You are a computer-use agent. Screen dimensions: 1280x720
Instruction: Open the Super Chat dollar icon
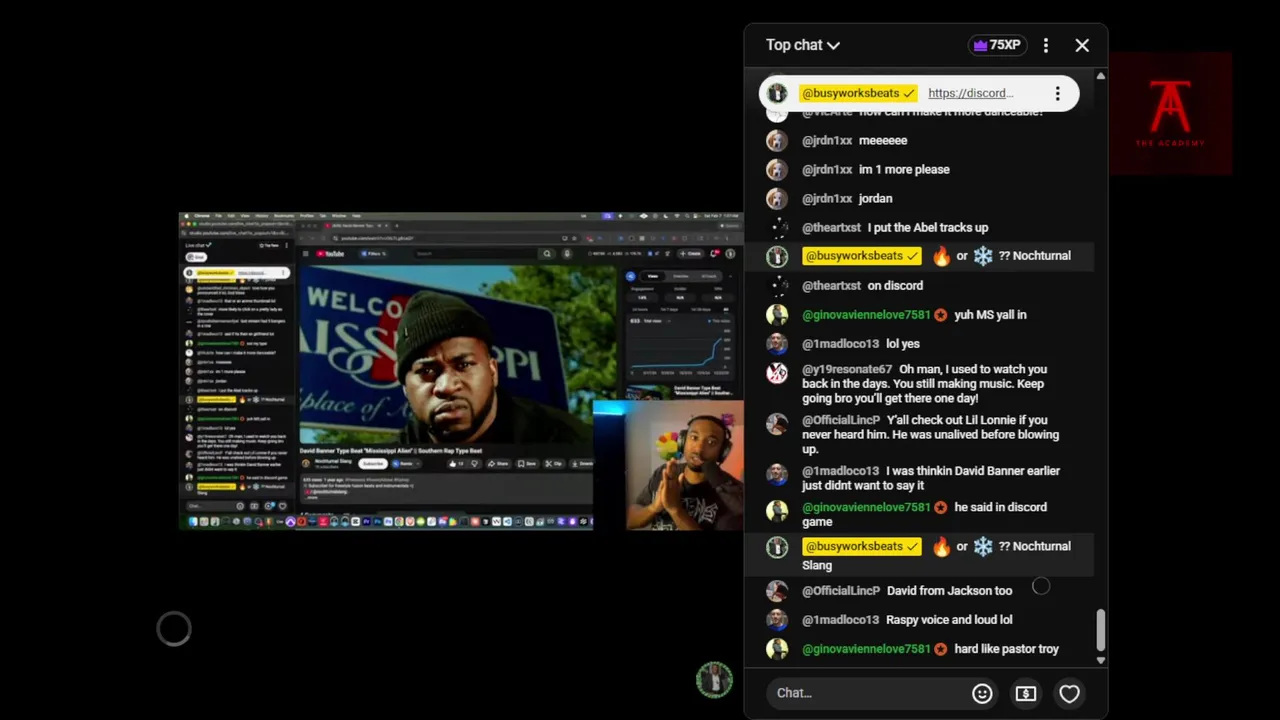(x=1026, y=693)
